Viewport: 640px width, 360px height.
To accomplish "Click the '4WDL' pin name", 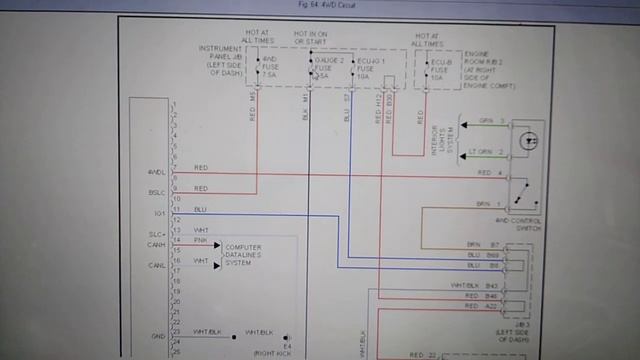I will tap(157, 172).
